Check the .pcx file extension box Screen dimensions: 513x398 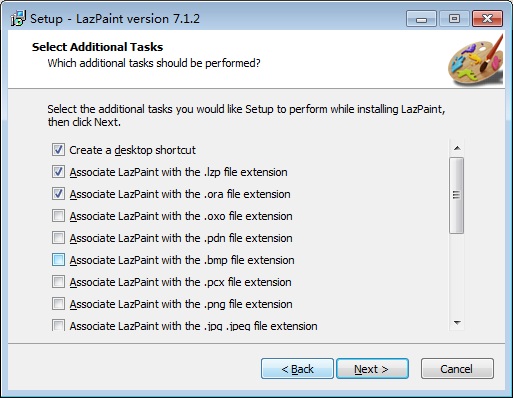click(x=58, y=282)
